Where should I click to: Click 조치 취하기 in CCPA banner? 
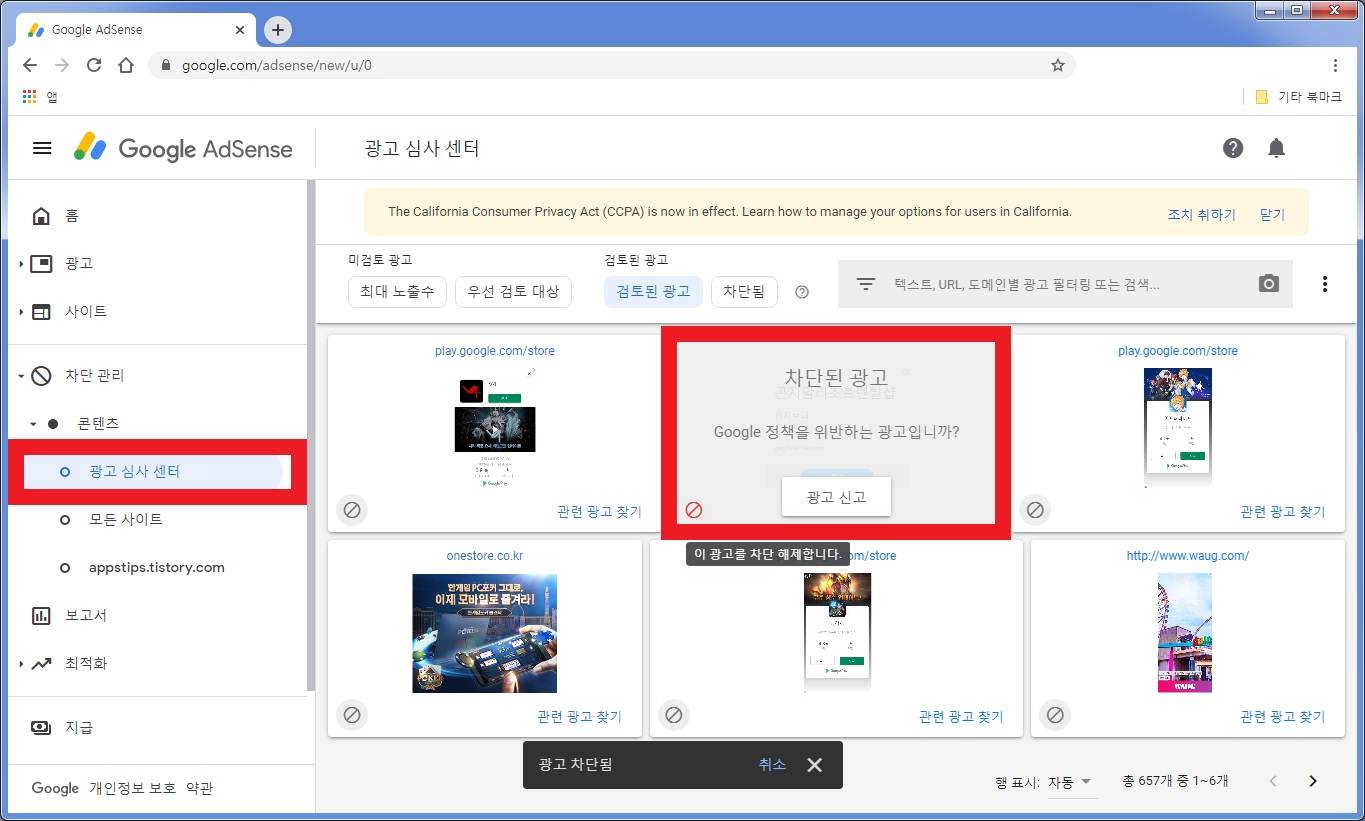(x=1201, y=215)
